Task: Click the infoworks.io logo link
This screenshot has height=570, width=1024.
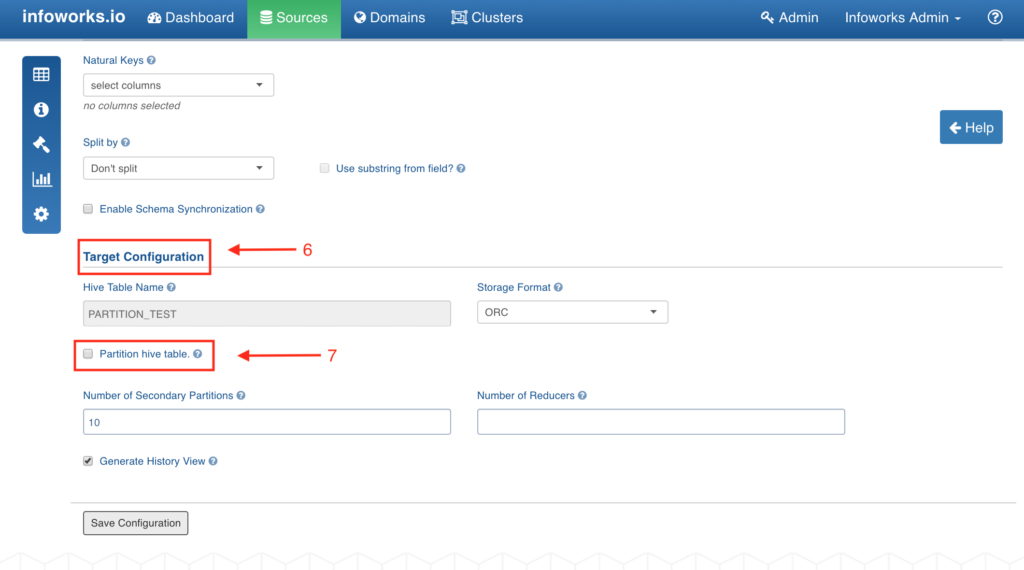Action: [74, 16]
